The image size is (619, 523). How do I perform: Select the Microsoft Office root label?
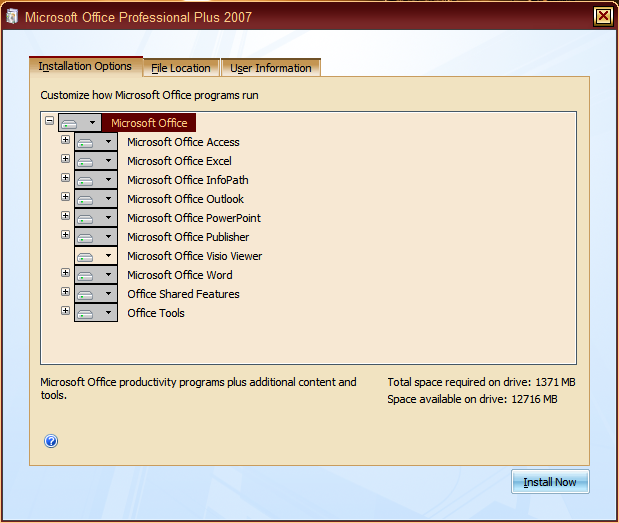coord(149,123)
